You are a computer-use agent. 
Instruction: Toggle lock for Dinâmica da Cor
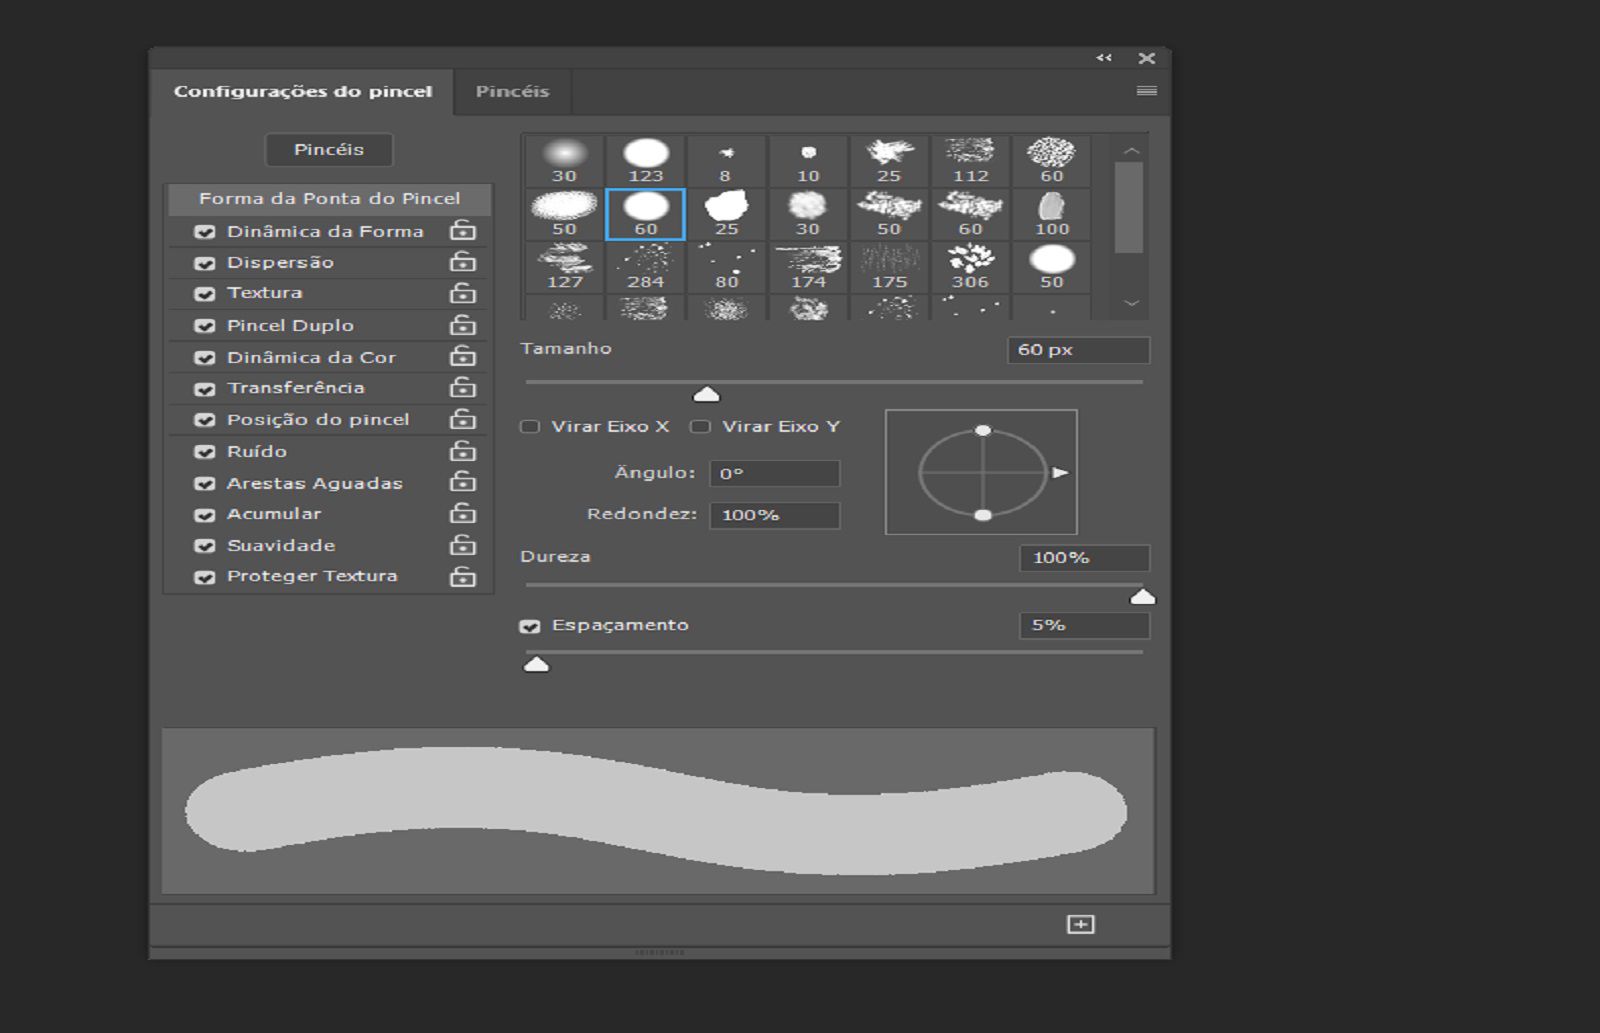point(463,356)
